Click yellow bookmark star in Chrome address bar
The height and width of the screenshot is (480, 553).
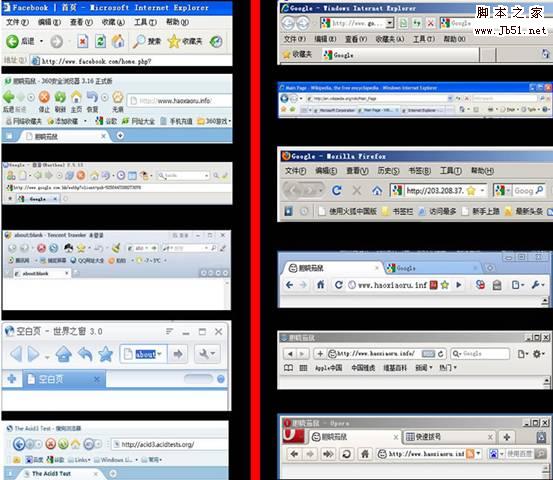pos(444,284)
